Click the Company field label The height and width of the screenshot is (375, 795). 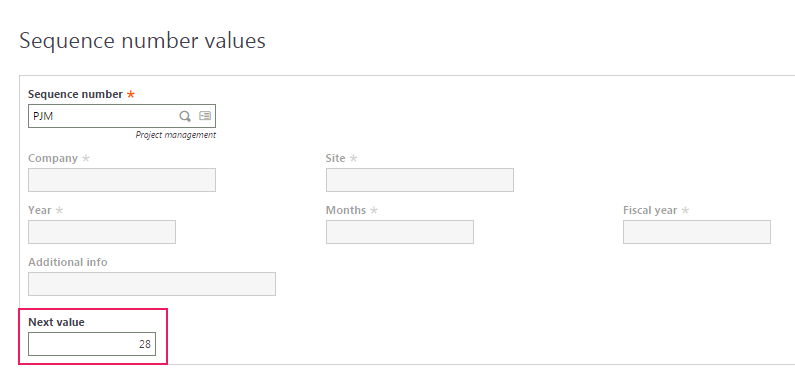[x=53, y=158]
